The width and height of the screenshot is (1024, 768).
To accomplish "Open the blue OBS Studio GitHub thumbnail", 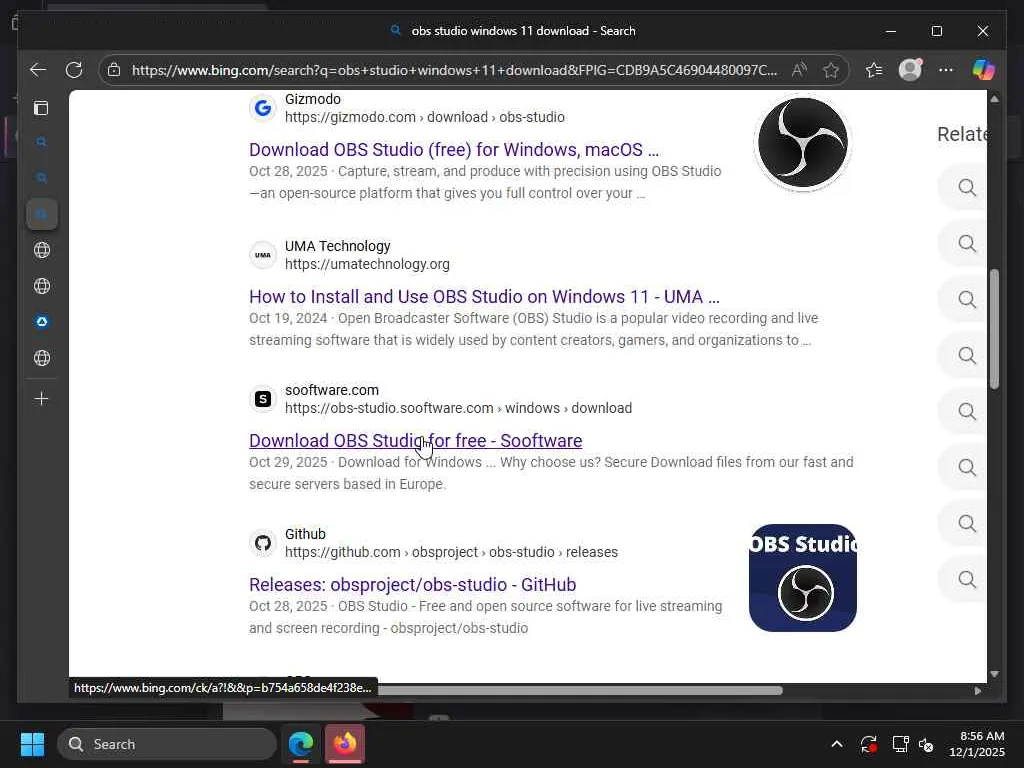I will tap(803, 578).
